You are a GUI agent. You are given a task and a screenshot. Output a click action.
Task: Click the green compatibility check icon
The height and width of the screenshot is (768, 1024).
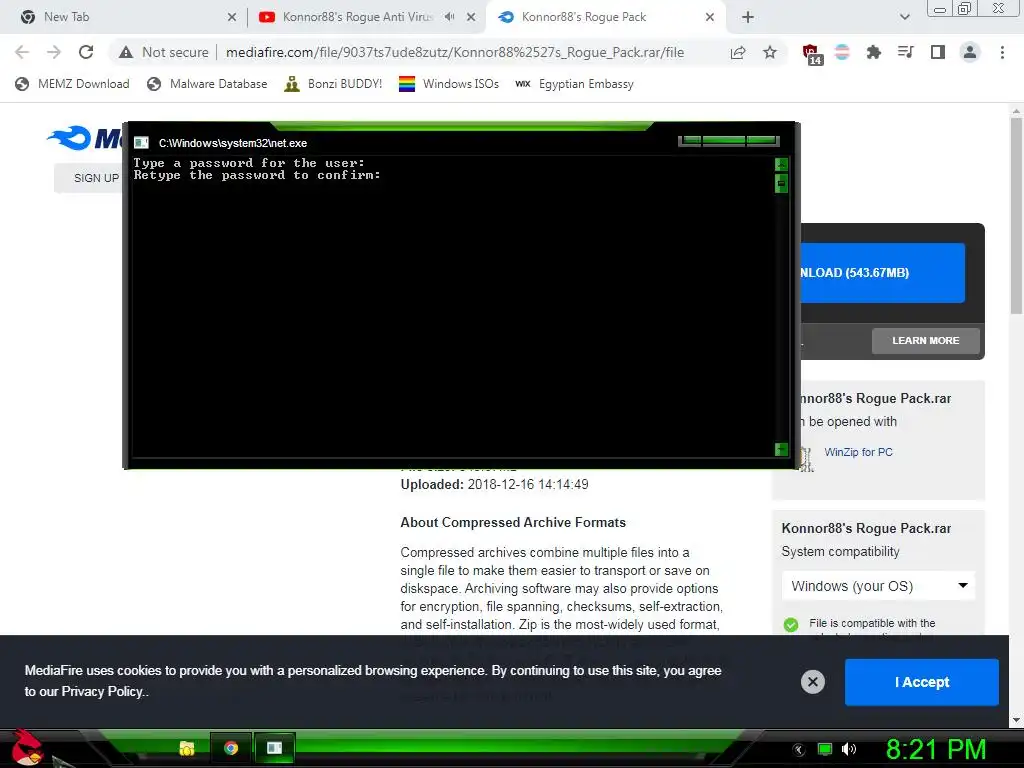(x=791, y=624)
